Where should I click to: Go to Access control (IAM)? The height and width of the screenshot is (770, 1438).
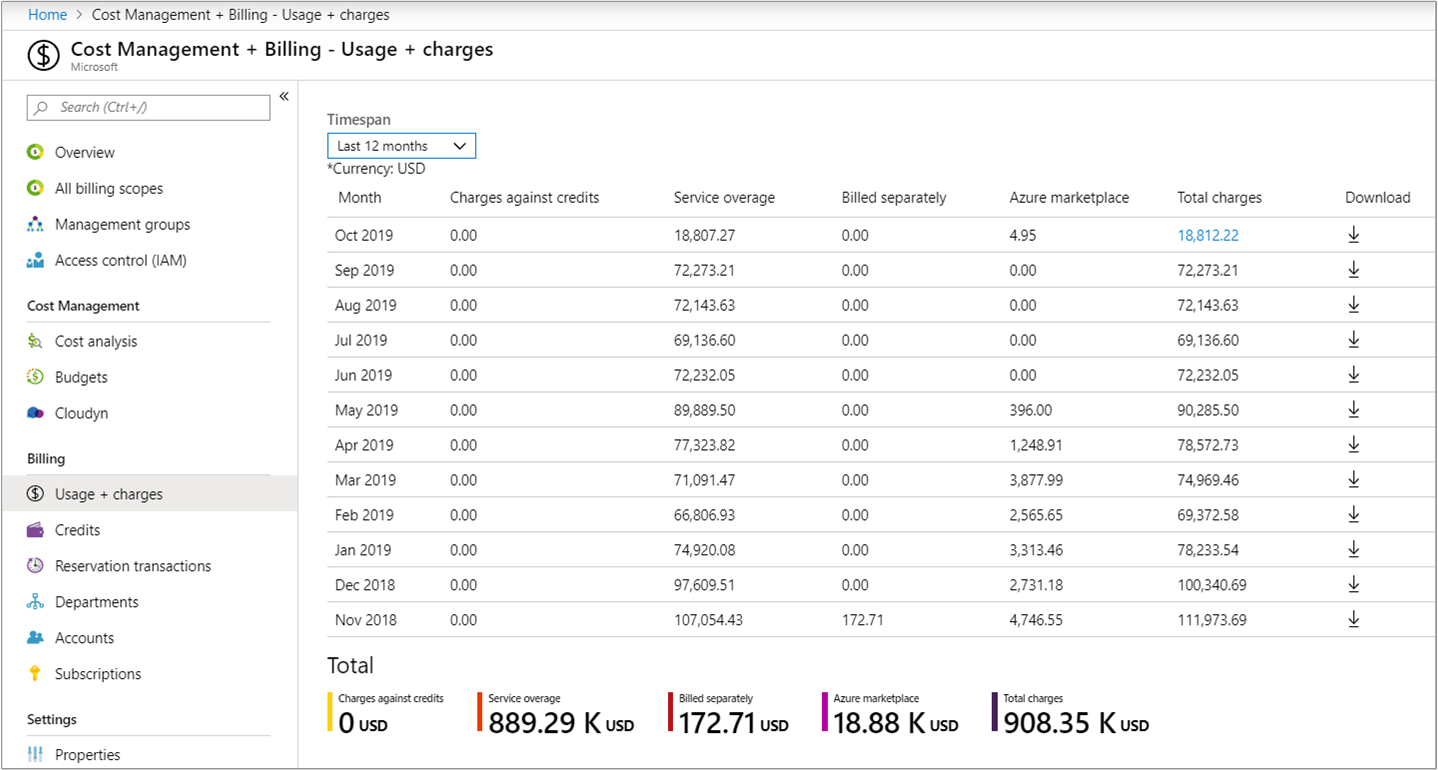(120, 261)
